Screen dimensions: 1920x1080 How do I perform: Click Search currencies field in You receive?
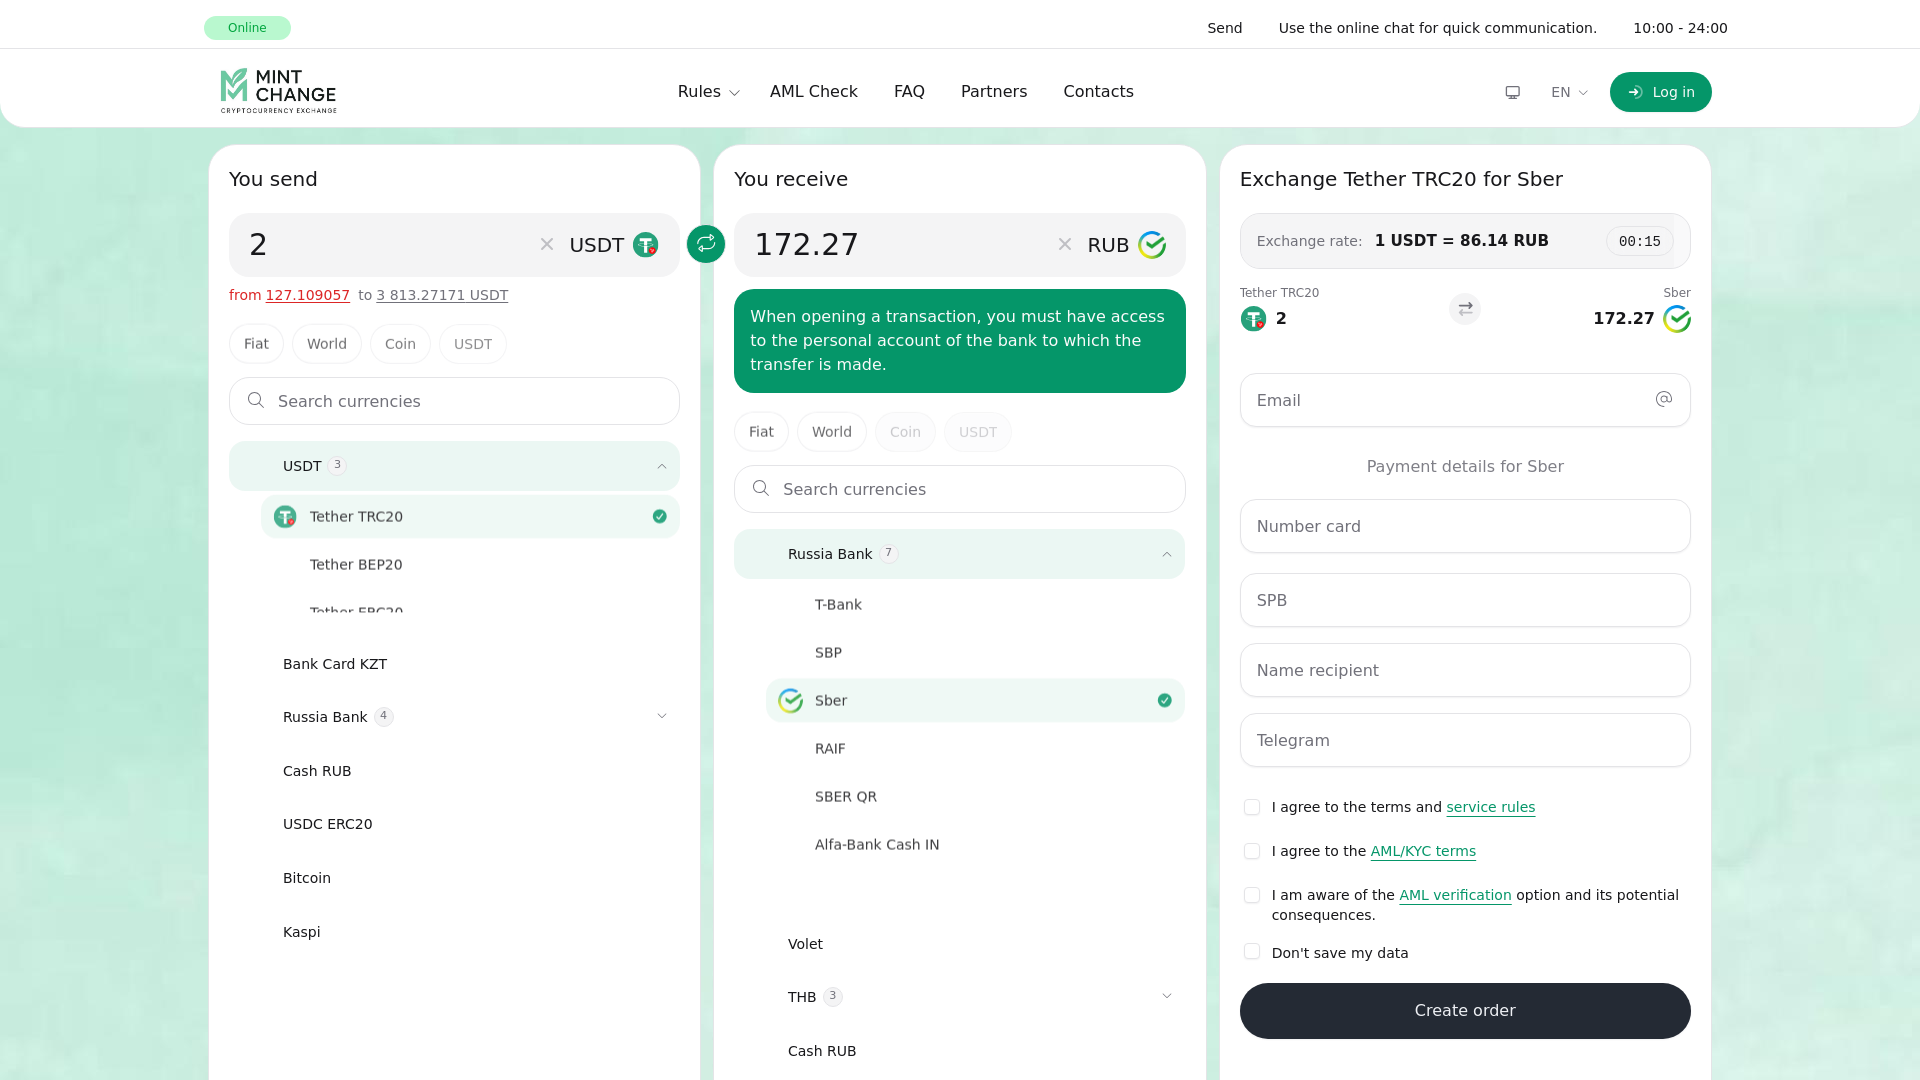pyautogui.click(x=959, y=489)
